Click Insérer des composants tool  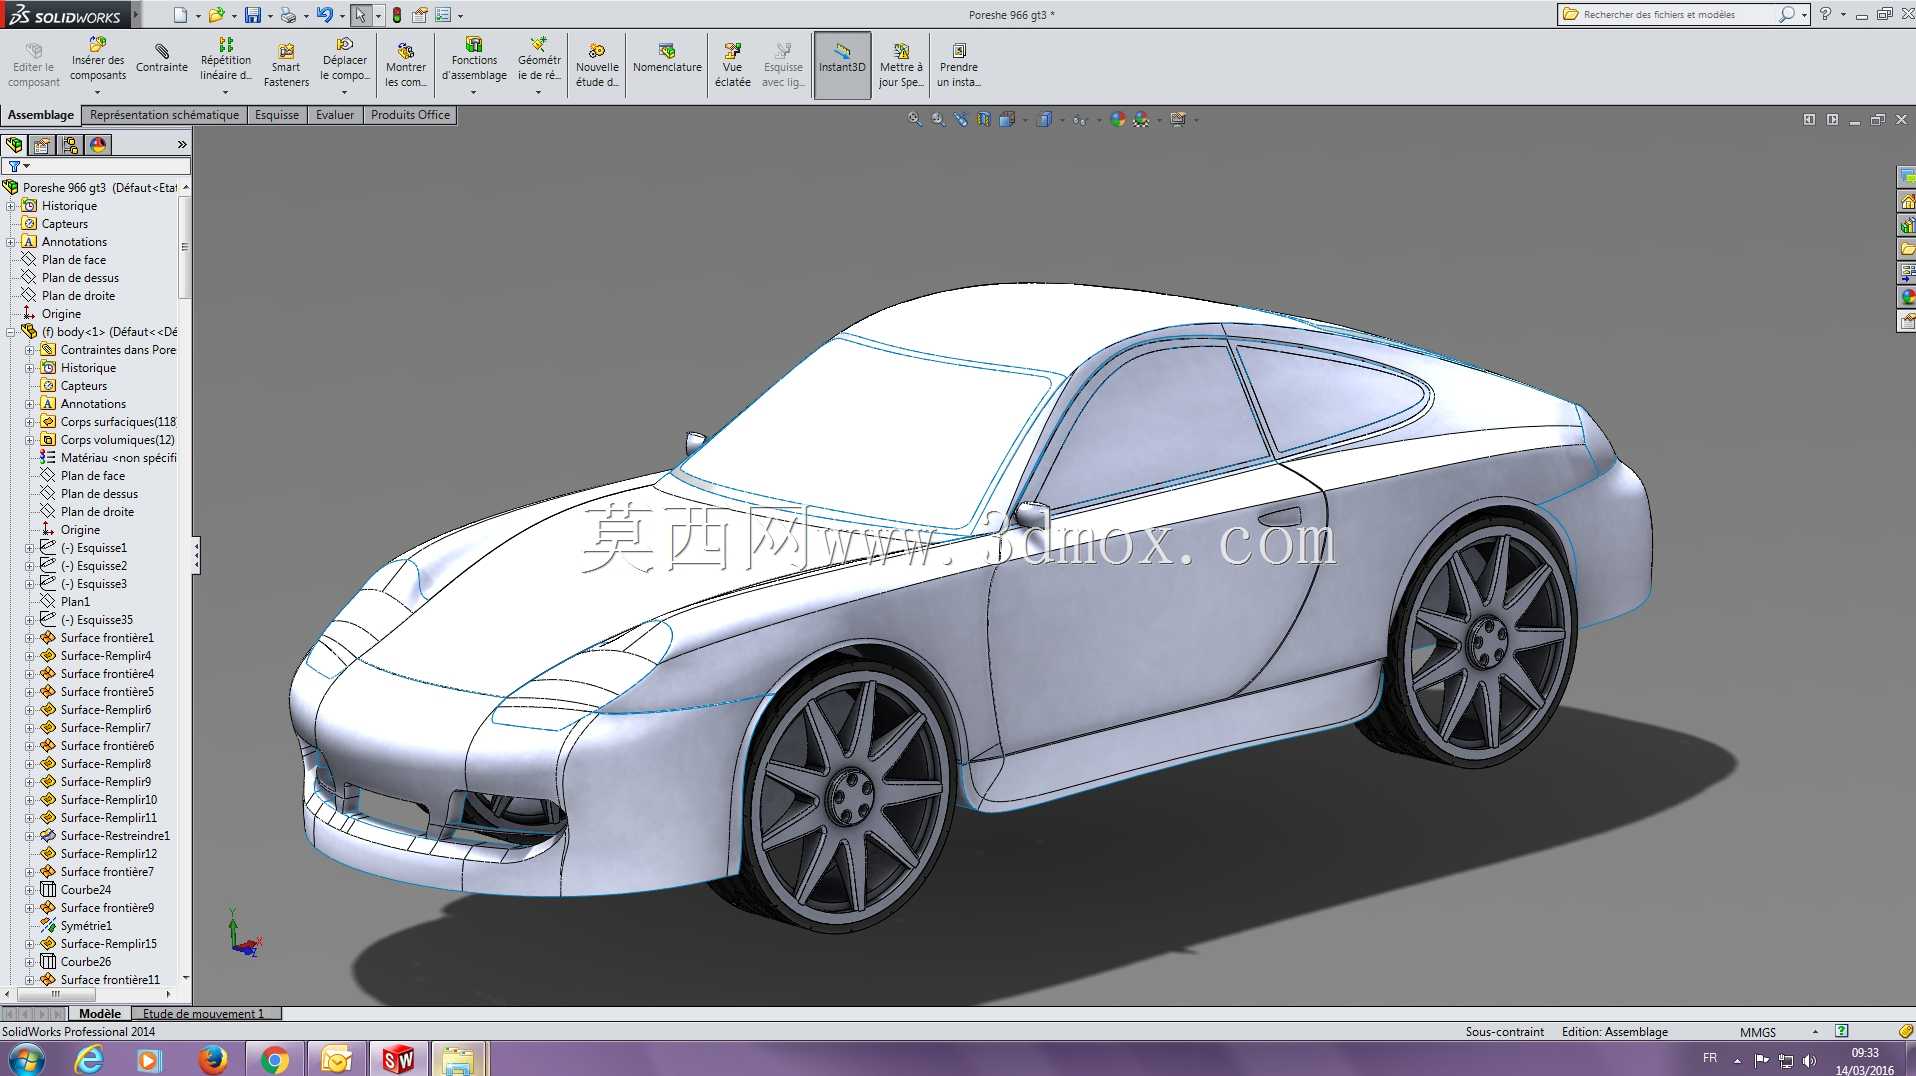click(98, 60)
